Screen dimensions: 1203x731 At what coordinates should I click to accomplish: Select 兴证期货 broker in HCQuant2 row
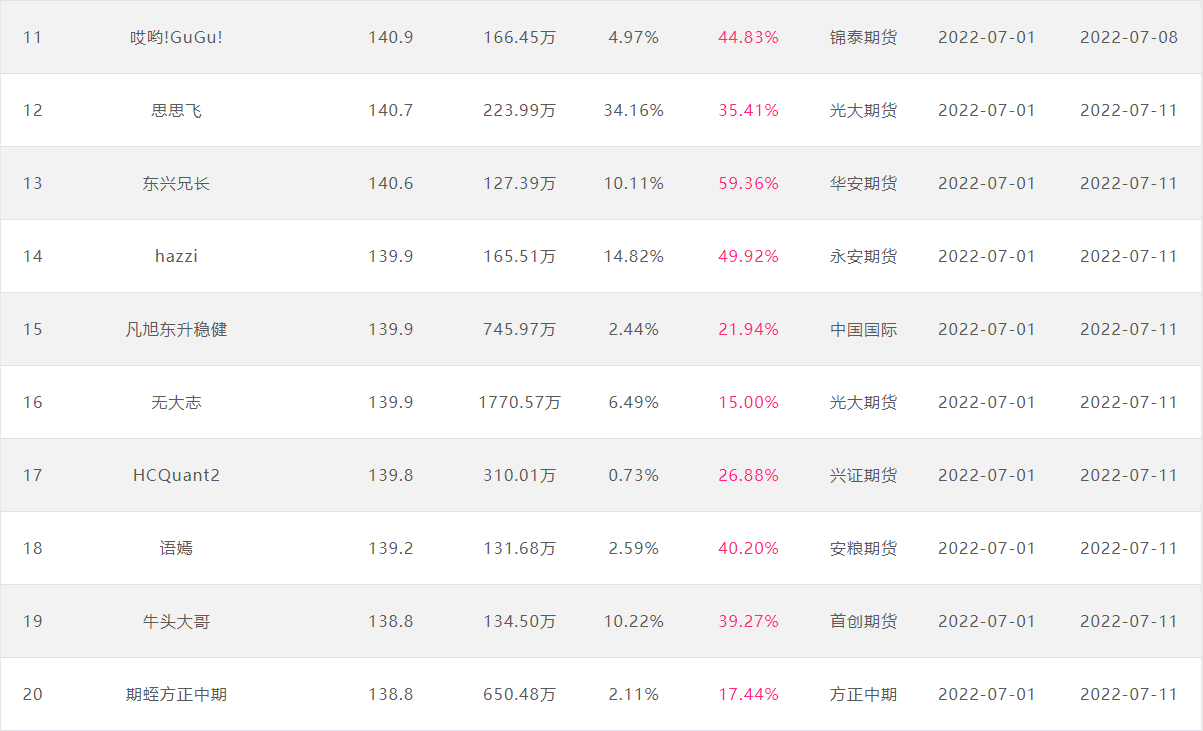pyautogui.click(x=863, y=475)
